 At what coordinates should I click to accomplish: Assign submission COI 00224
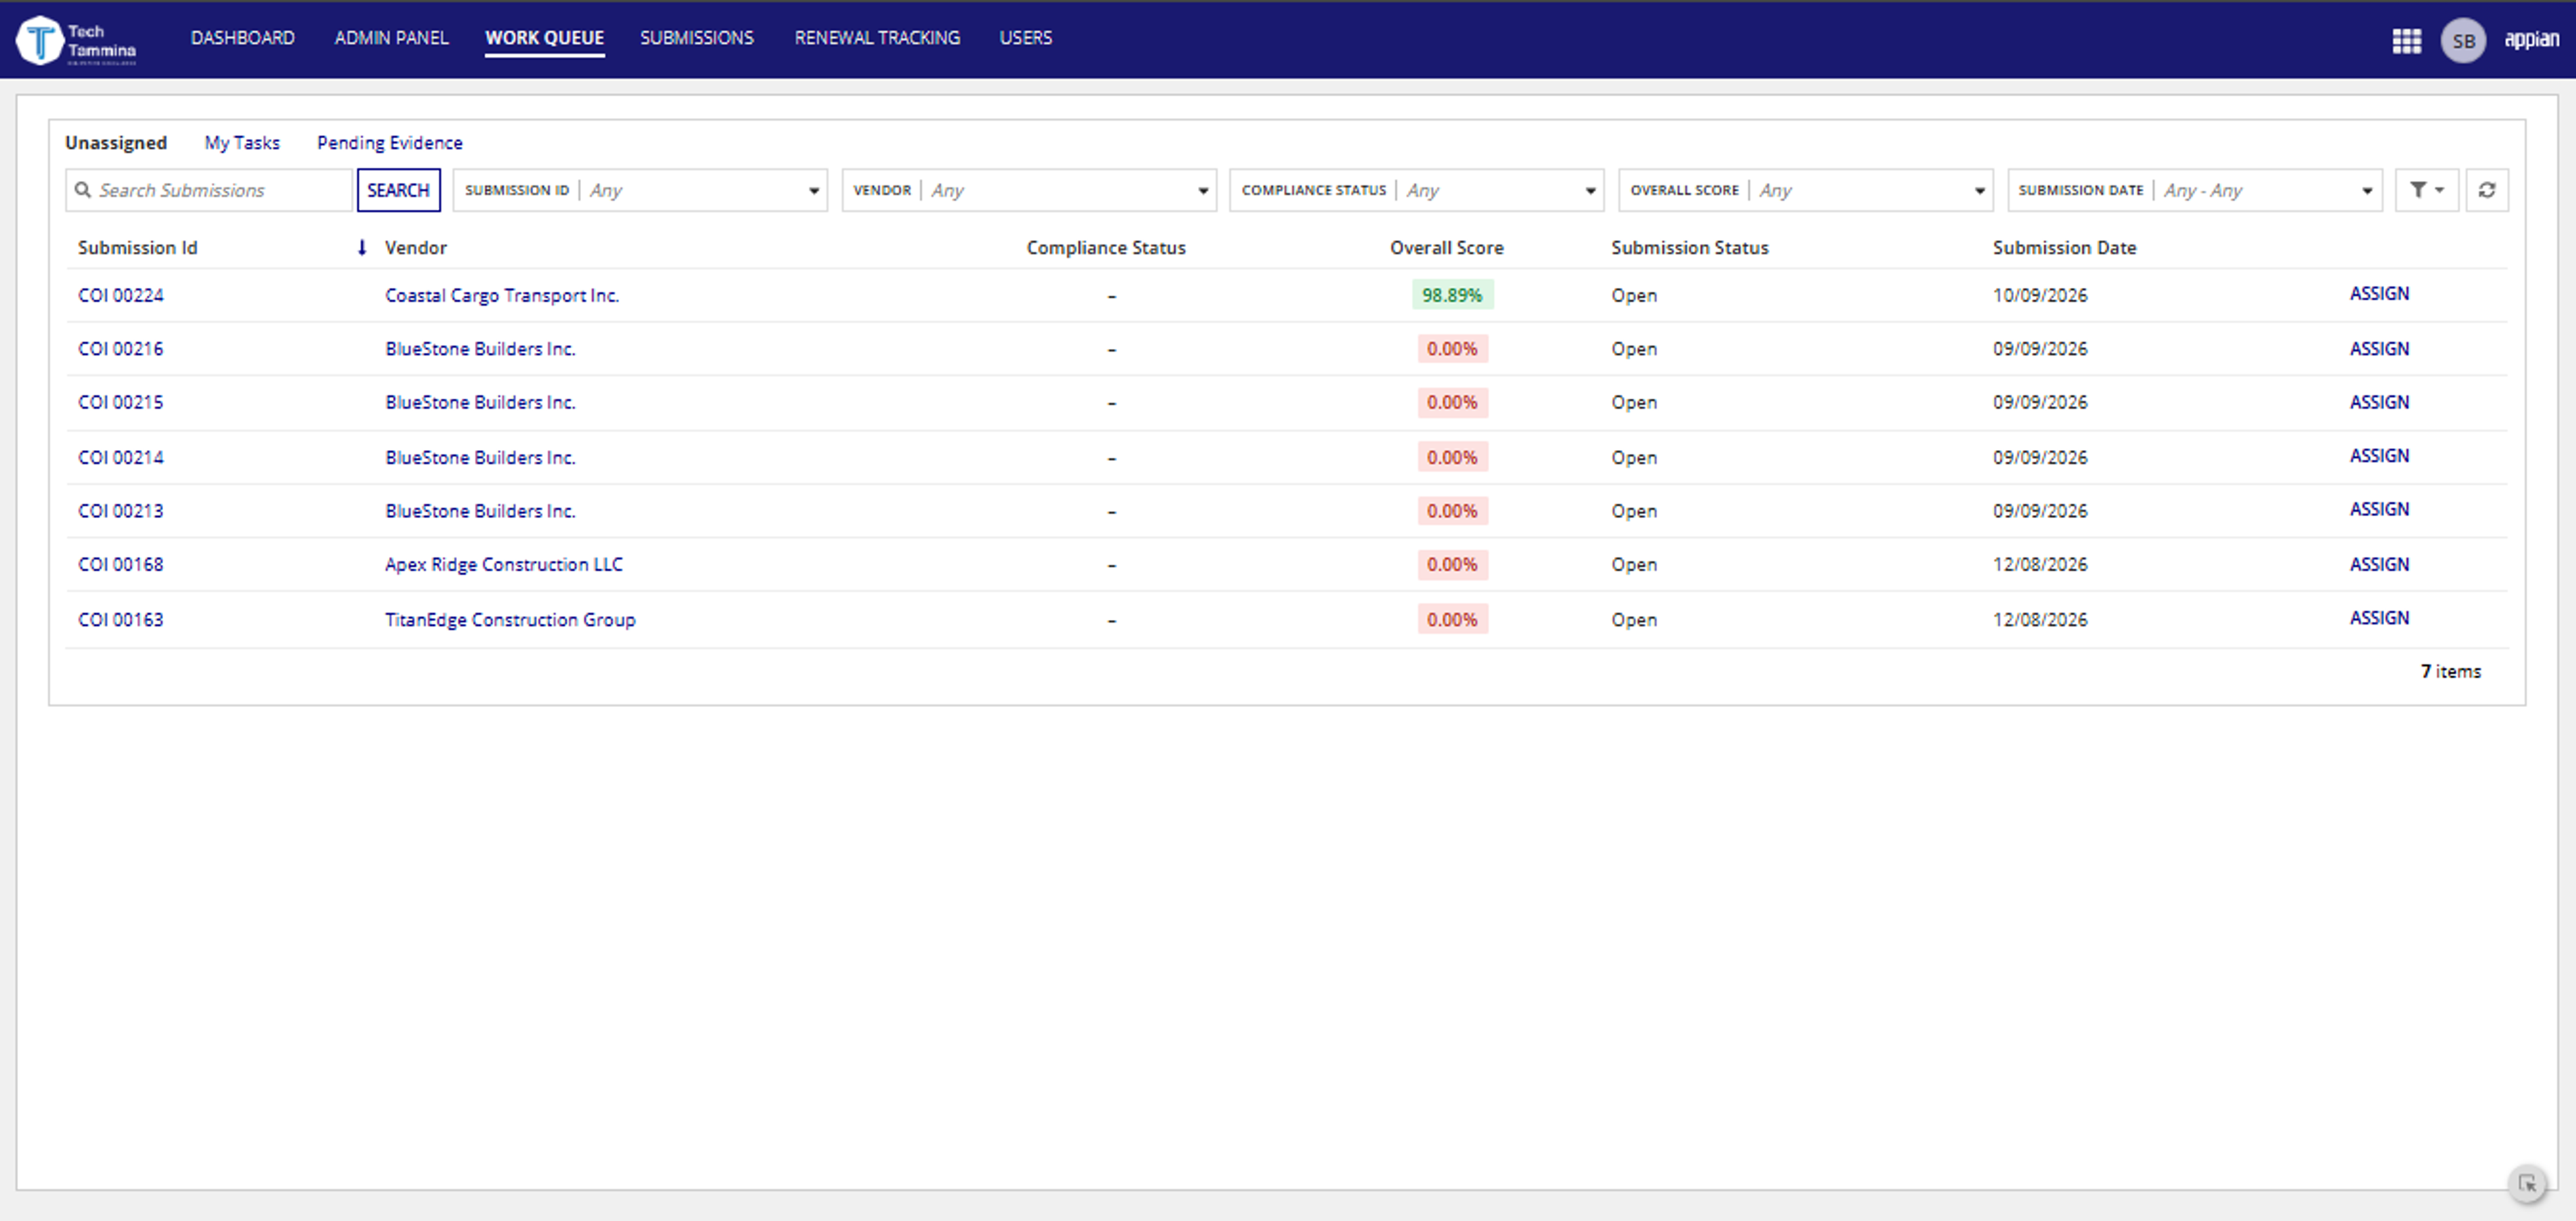click(2379, 293)
